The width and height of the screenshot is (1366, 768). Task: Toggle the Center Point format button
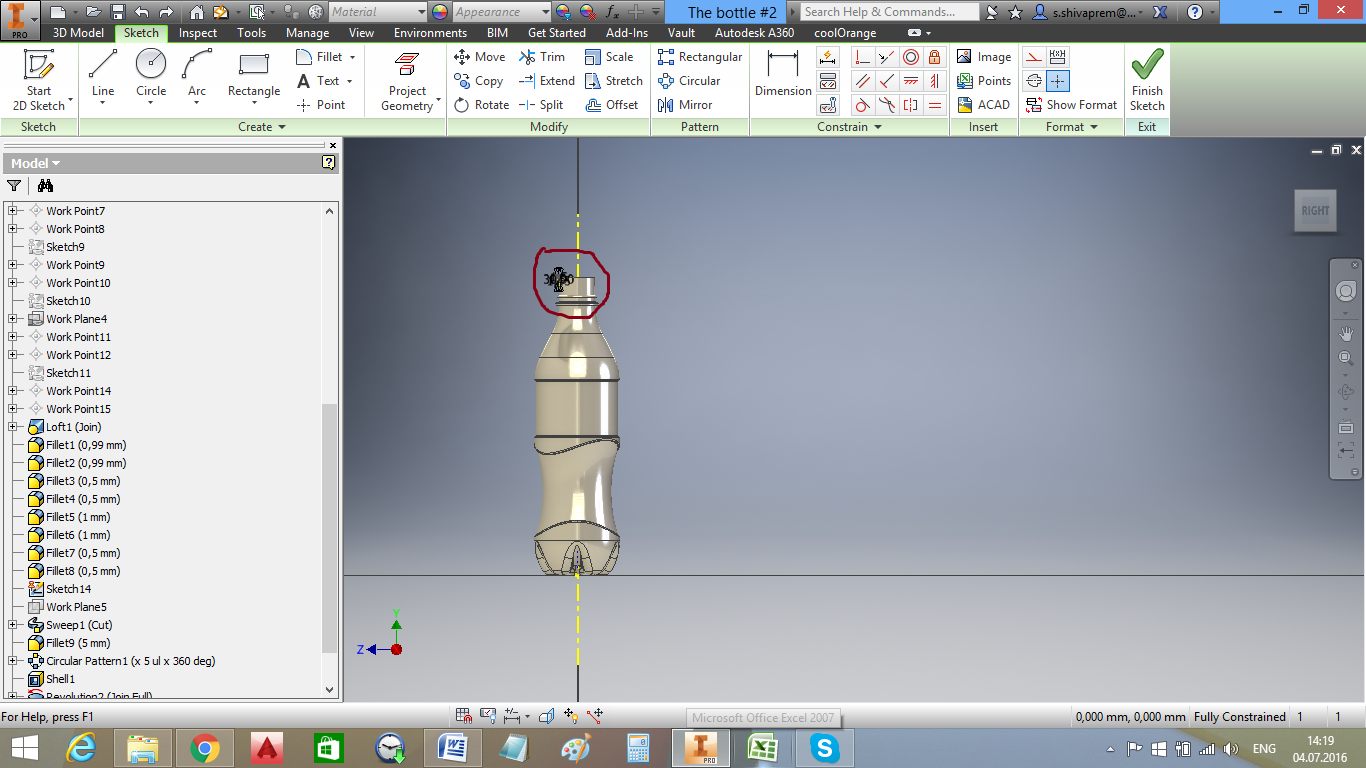[1058, 81]
